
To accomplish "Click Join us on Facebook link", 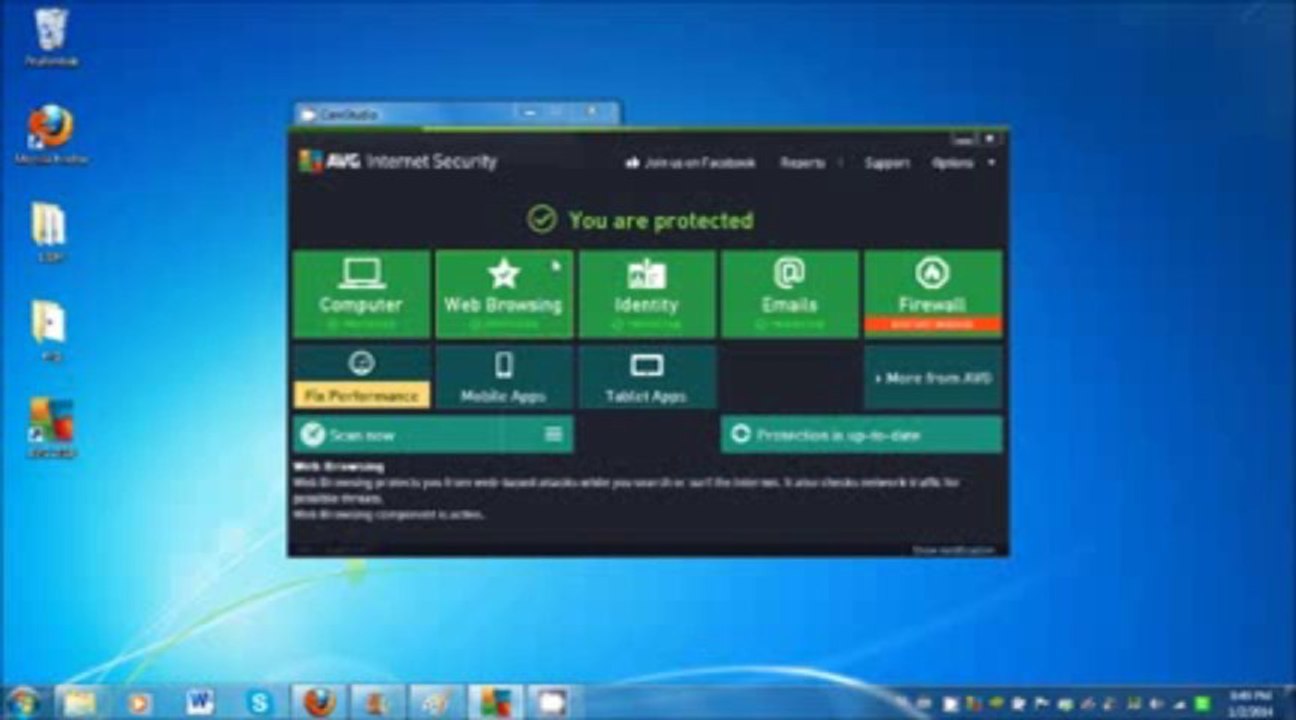I will coord(690,163).
